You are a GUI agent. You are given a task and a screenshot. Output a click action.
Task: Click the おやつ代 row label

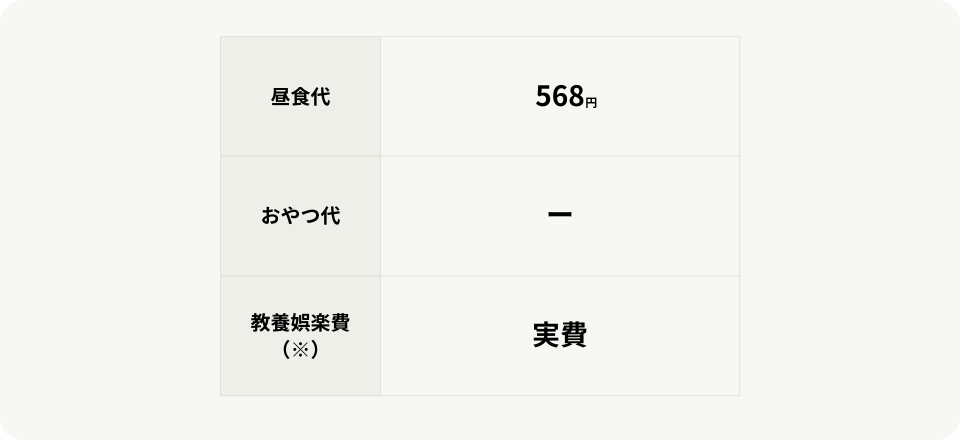[x=300, y=216]
